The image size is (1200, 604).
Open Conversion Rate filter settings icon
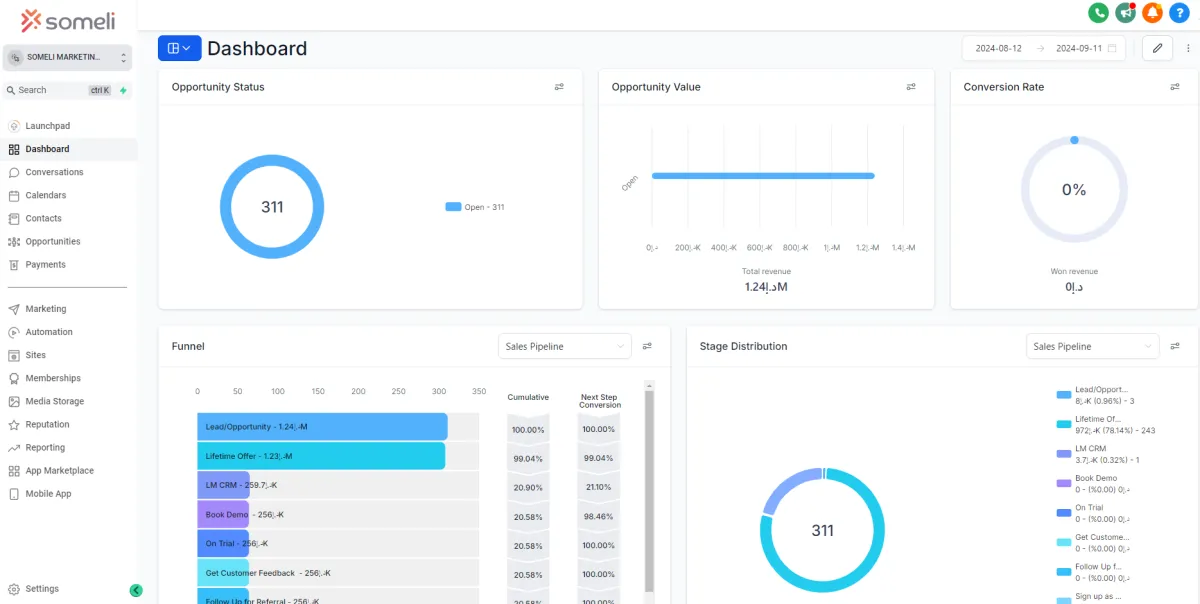(x=1175, y=87)
